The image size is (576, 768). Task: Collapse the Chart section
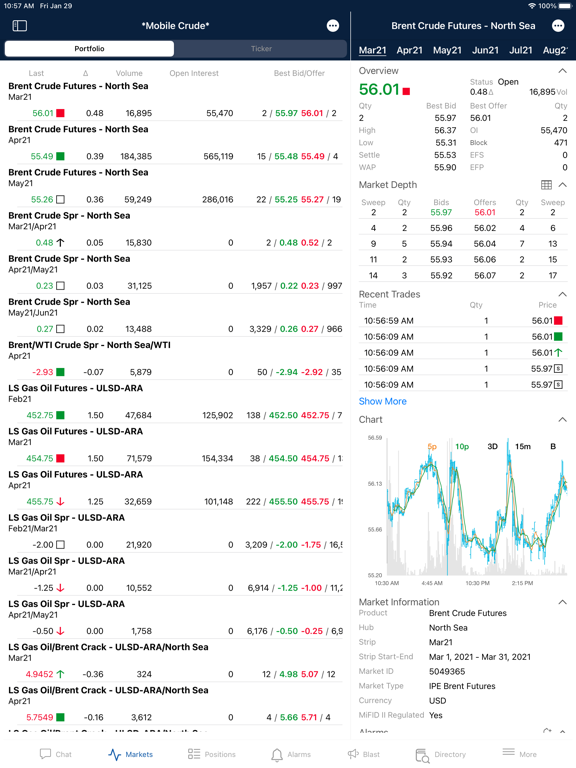click(562, 420)
